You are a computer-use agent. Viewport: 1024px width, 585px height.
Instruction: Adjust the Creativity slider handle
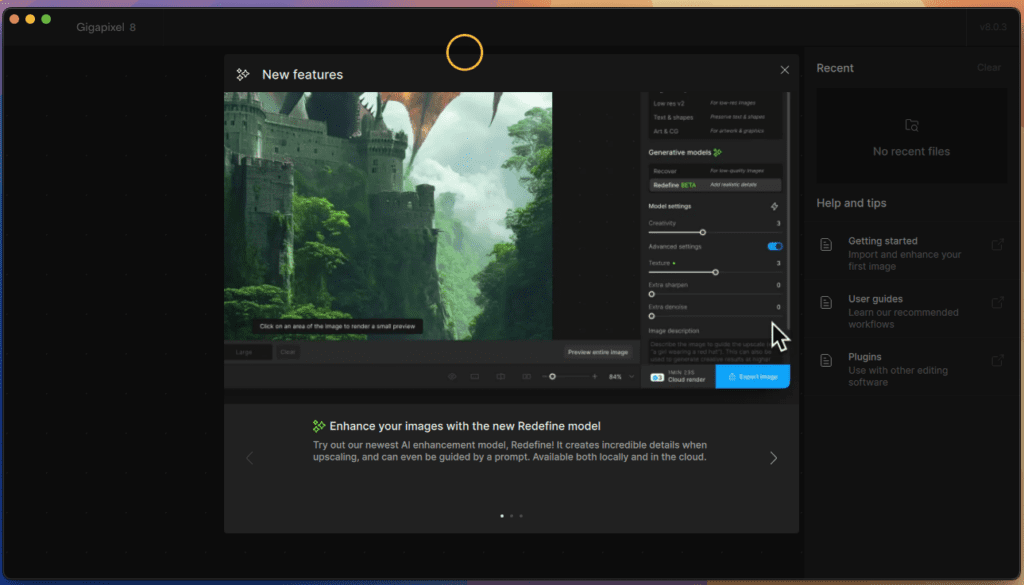tap(703, 232)
